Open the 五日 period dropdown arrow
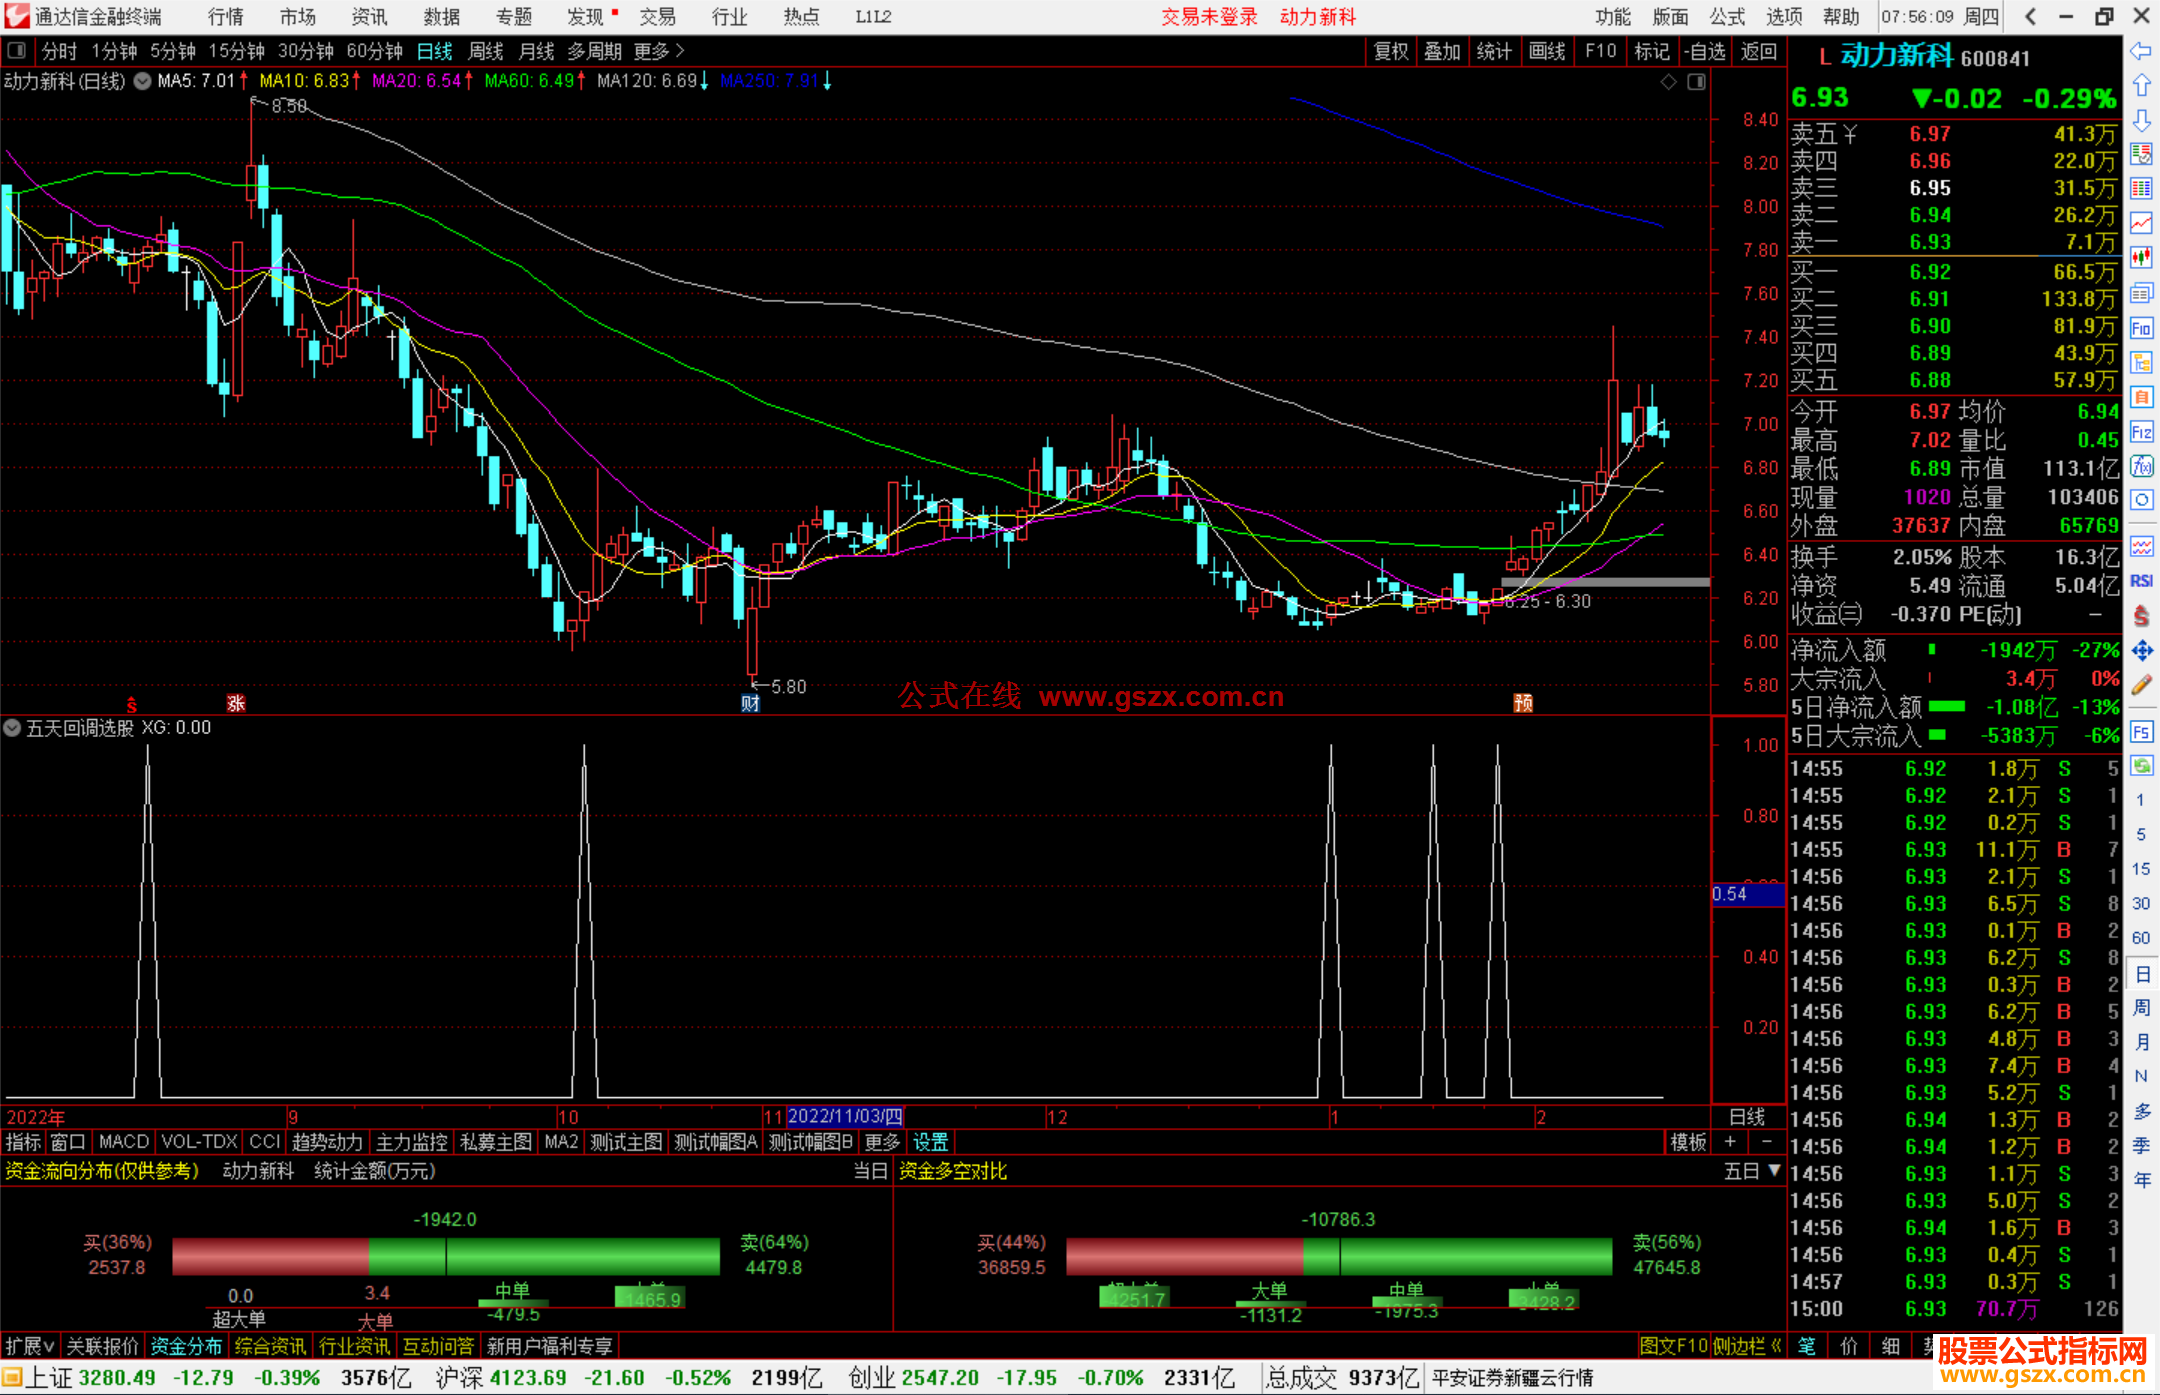Viewport: 2160px width, 1395px height. 1775,1170
